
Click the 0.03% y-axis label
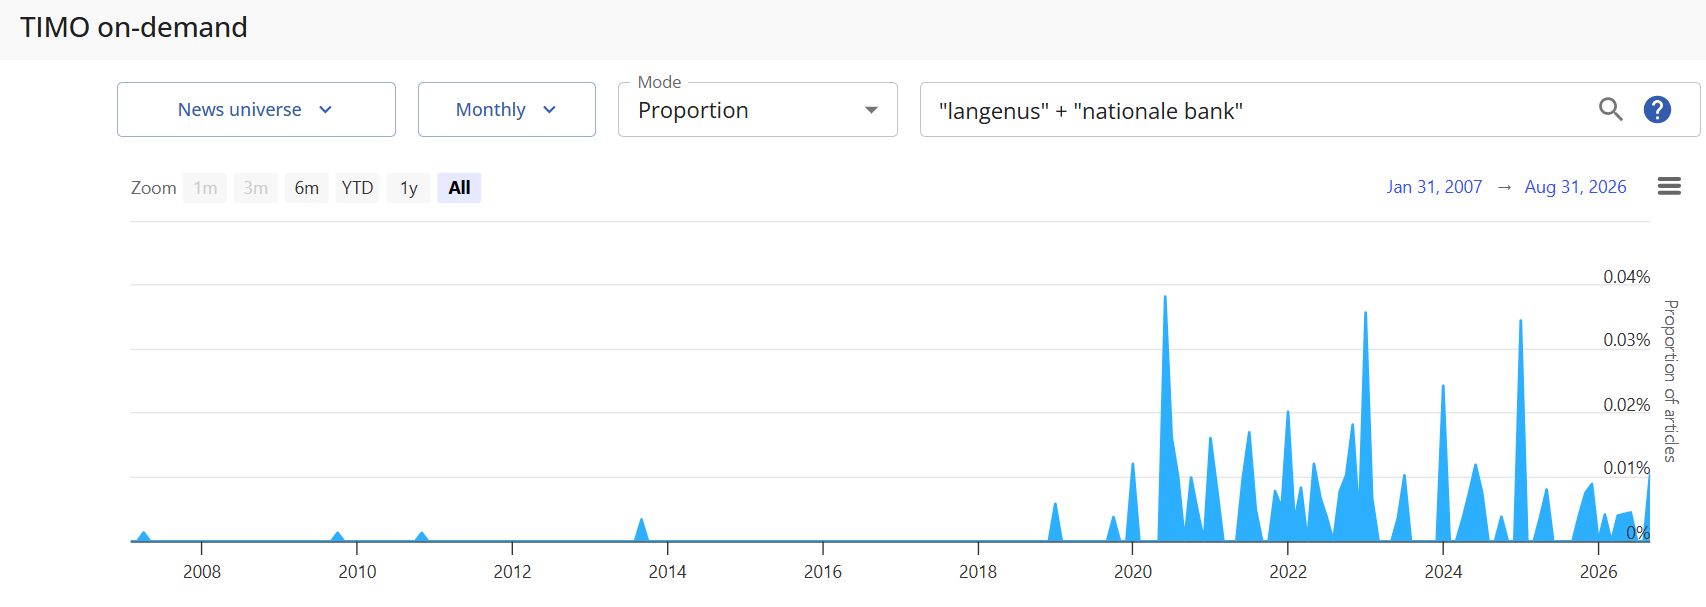click(1626, 340)
